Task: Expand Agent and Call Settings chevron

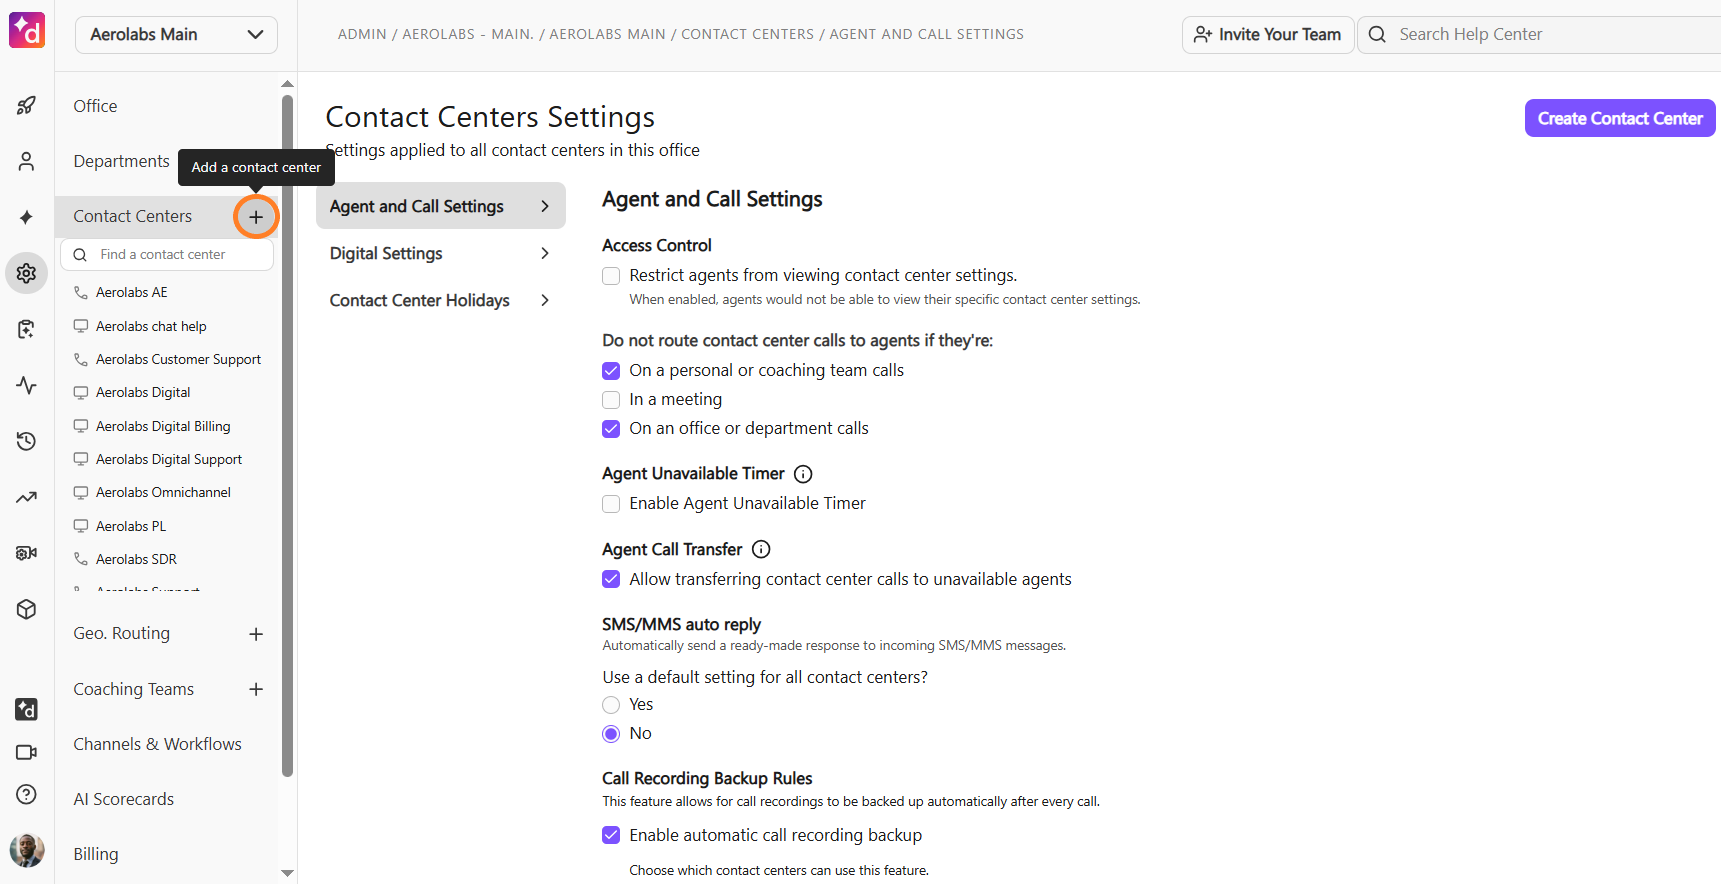Action: point(545,206)
